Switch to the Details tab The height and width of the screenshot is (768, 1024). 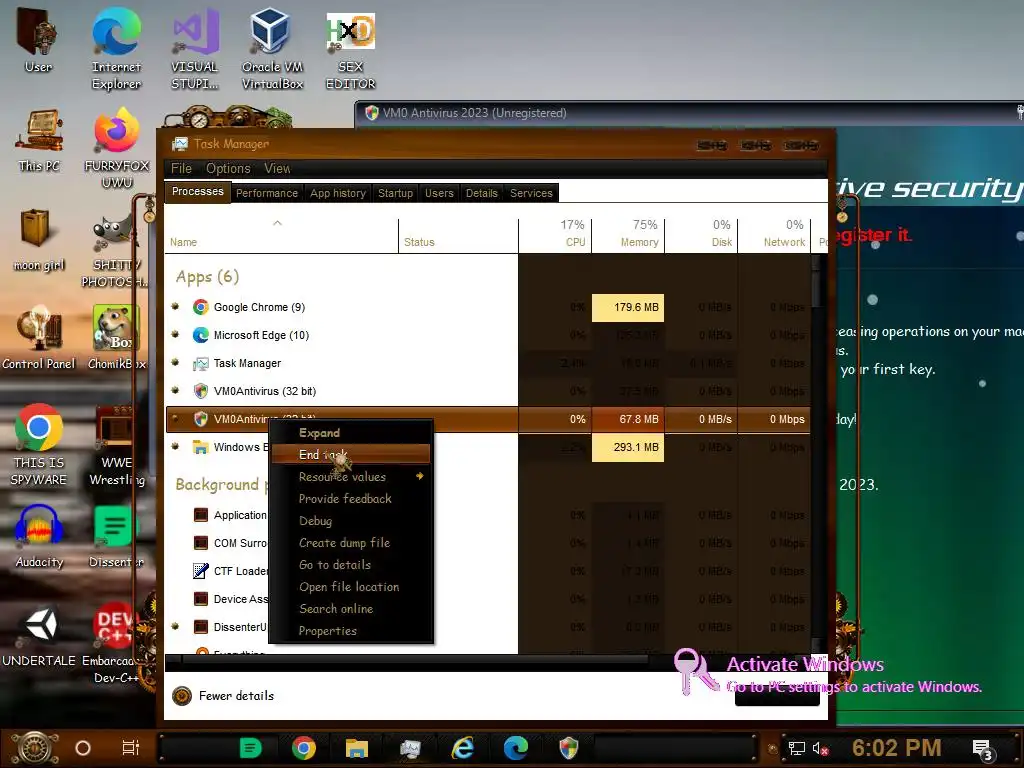coord(481,193)
